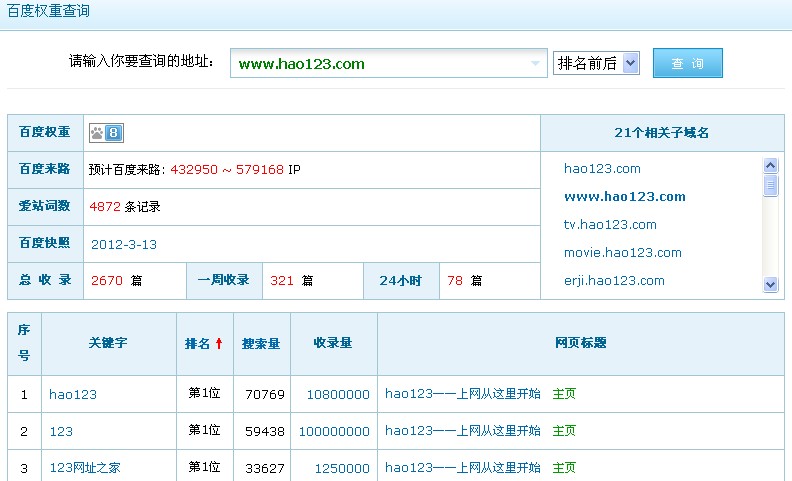This screenshot has width=792, height=481.
Task: Click the 4872 word count value
Action: pyautogui.click(x=105, y=207)
